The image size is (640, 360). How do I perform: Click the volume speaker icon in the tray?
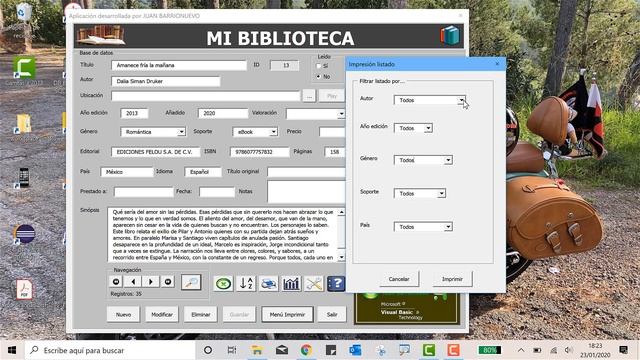[569, 350]
